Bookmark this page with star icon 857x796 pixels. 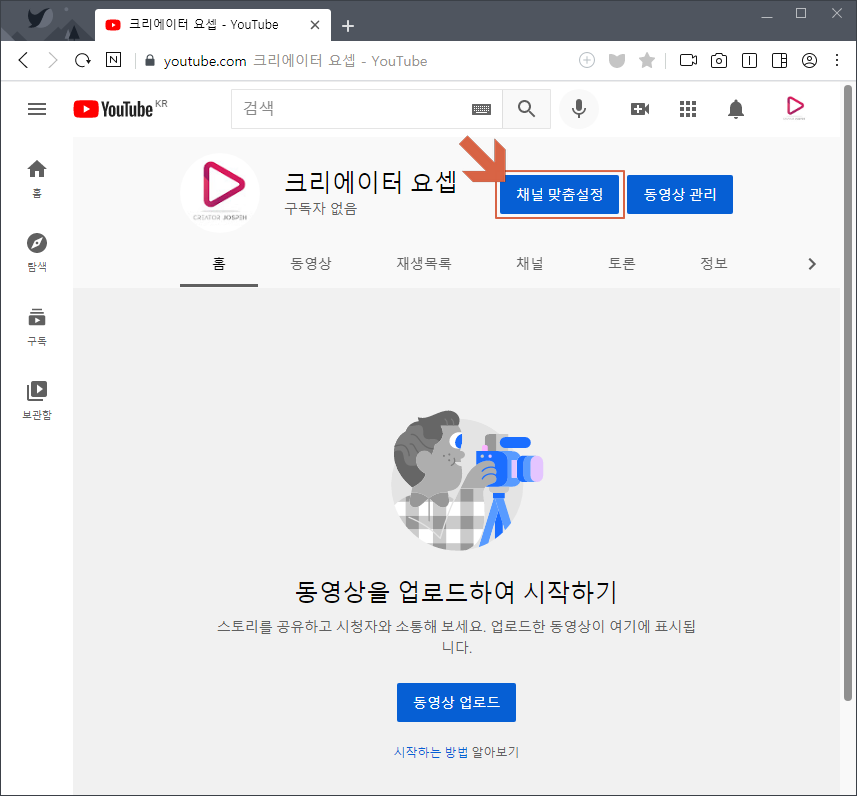pyautogui.click(x=647, y=60)
